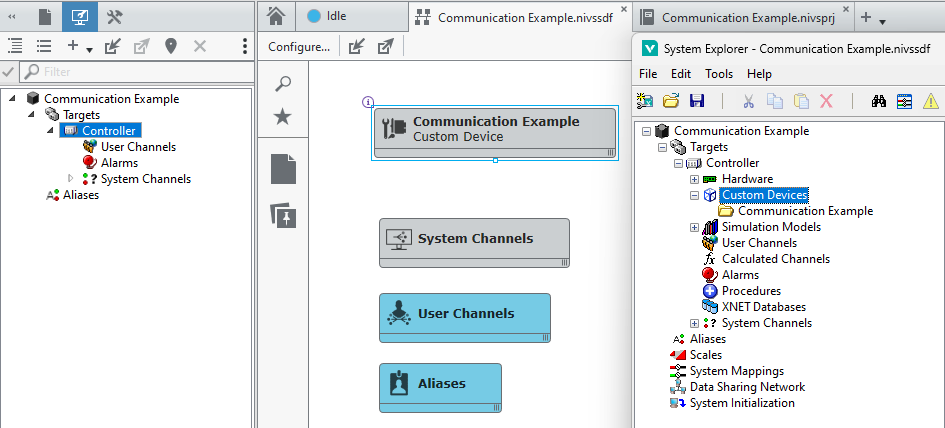The image size is (945, 428).
Task: Add a new tab with plus button
Action: [x=865, y=17]
